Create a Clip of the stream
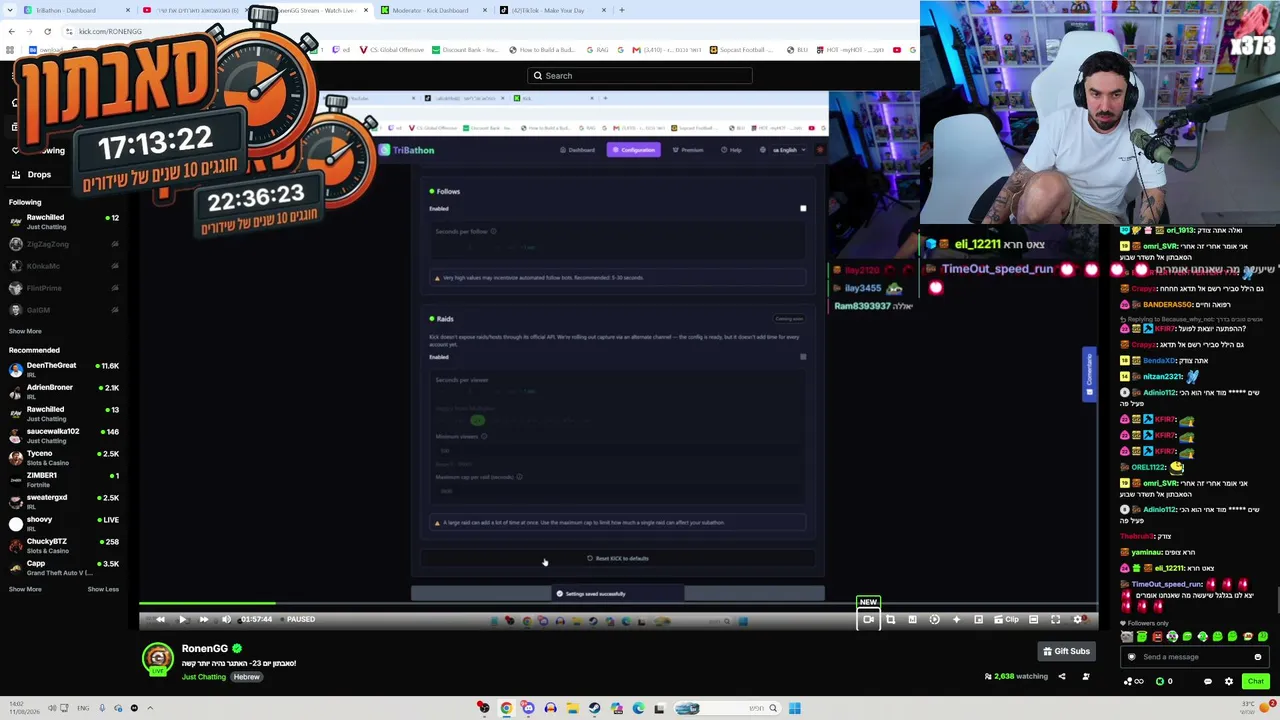Image resolution: width=1280 pixels, height=720 pixels. 1006,620
